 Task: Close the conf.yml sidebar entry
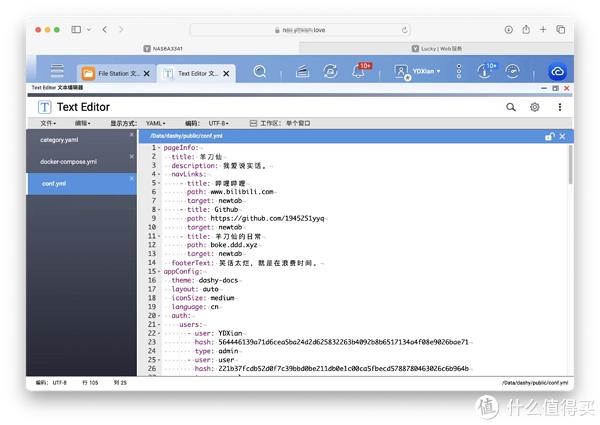(x=132, y=178)
